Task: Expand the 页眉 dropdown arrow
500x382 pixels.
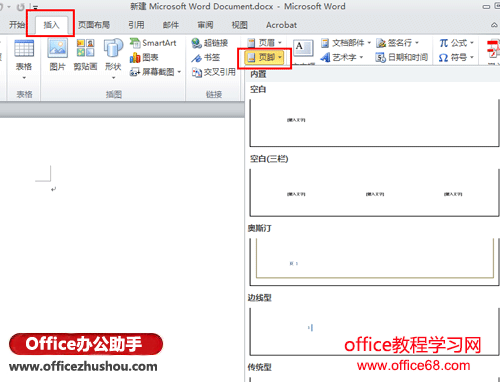Action: pos(279,43)
